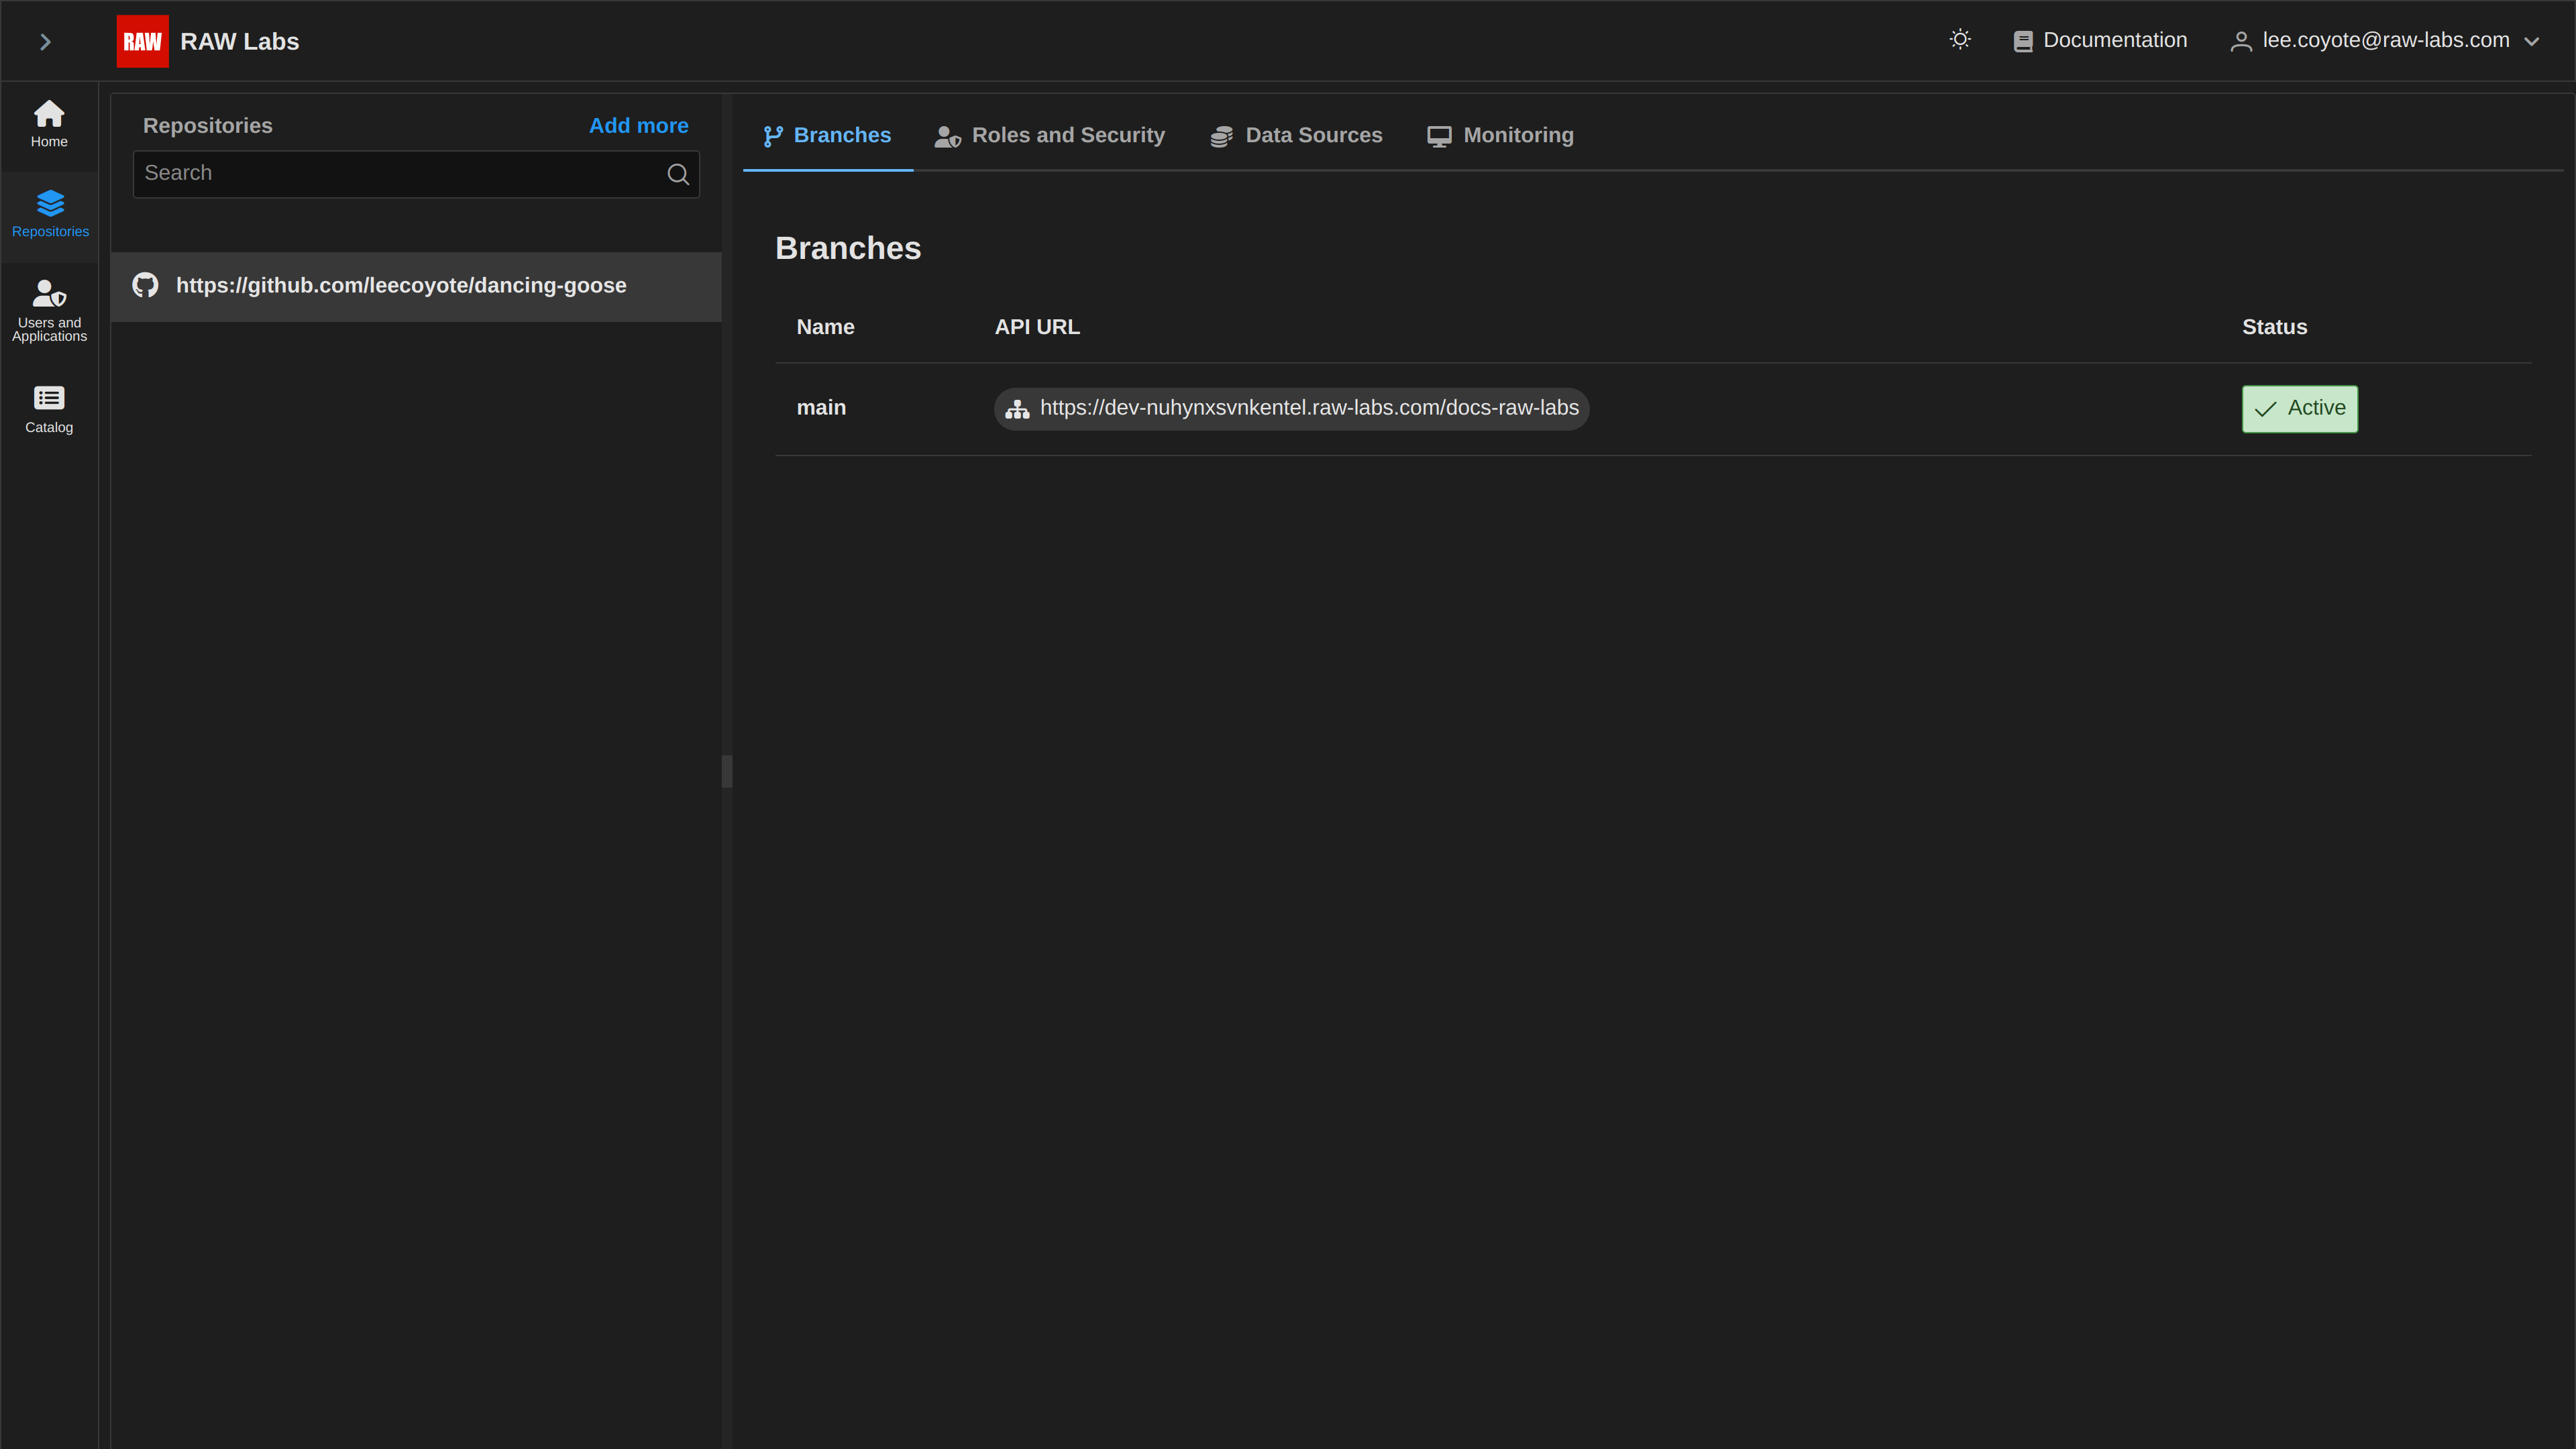Switch to the Monitoring tab
2576x1449 pixels.
pos(1500,135)
